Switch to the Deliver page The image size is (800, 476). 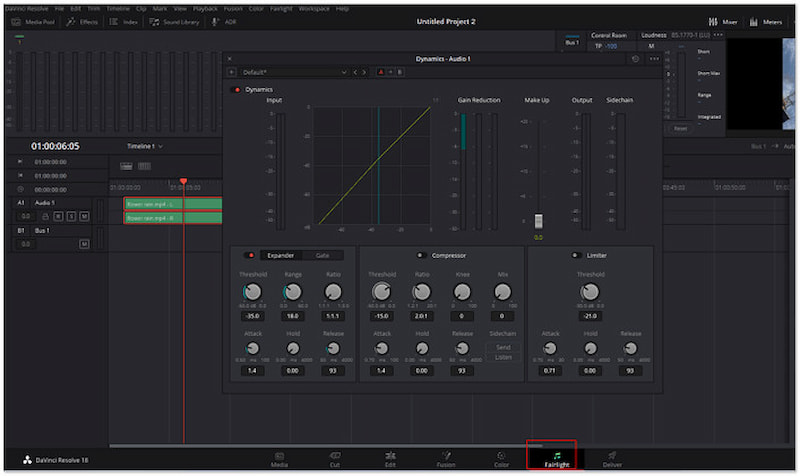click(611, 458)
